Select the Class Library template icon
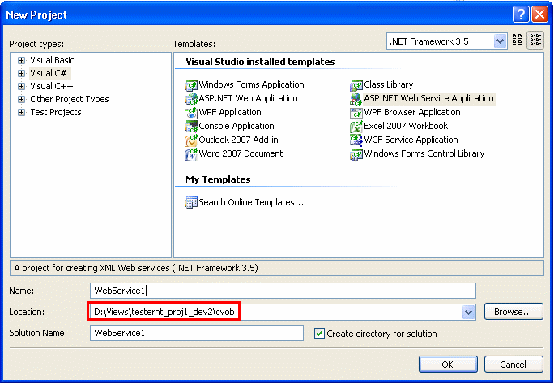 [356, 85]
